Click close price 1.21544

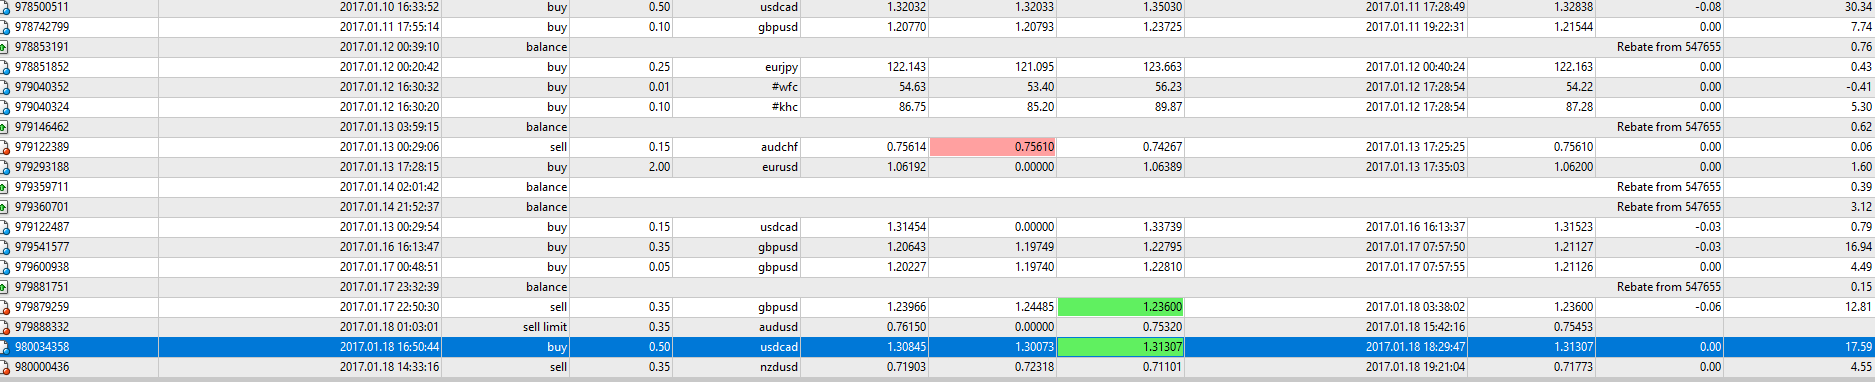[1574, 27]
